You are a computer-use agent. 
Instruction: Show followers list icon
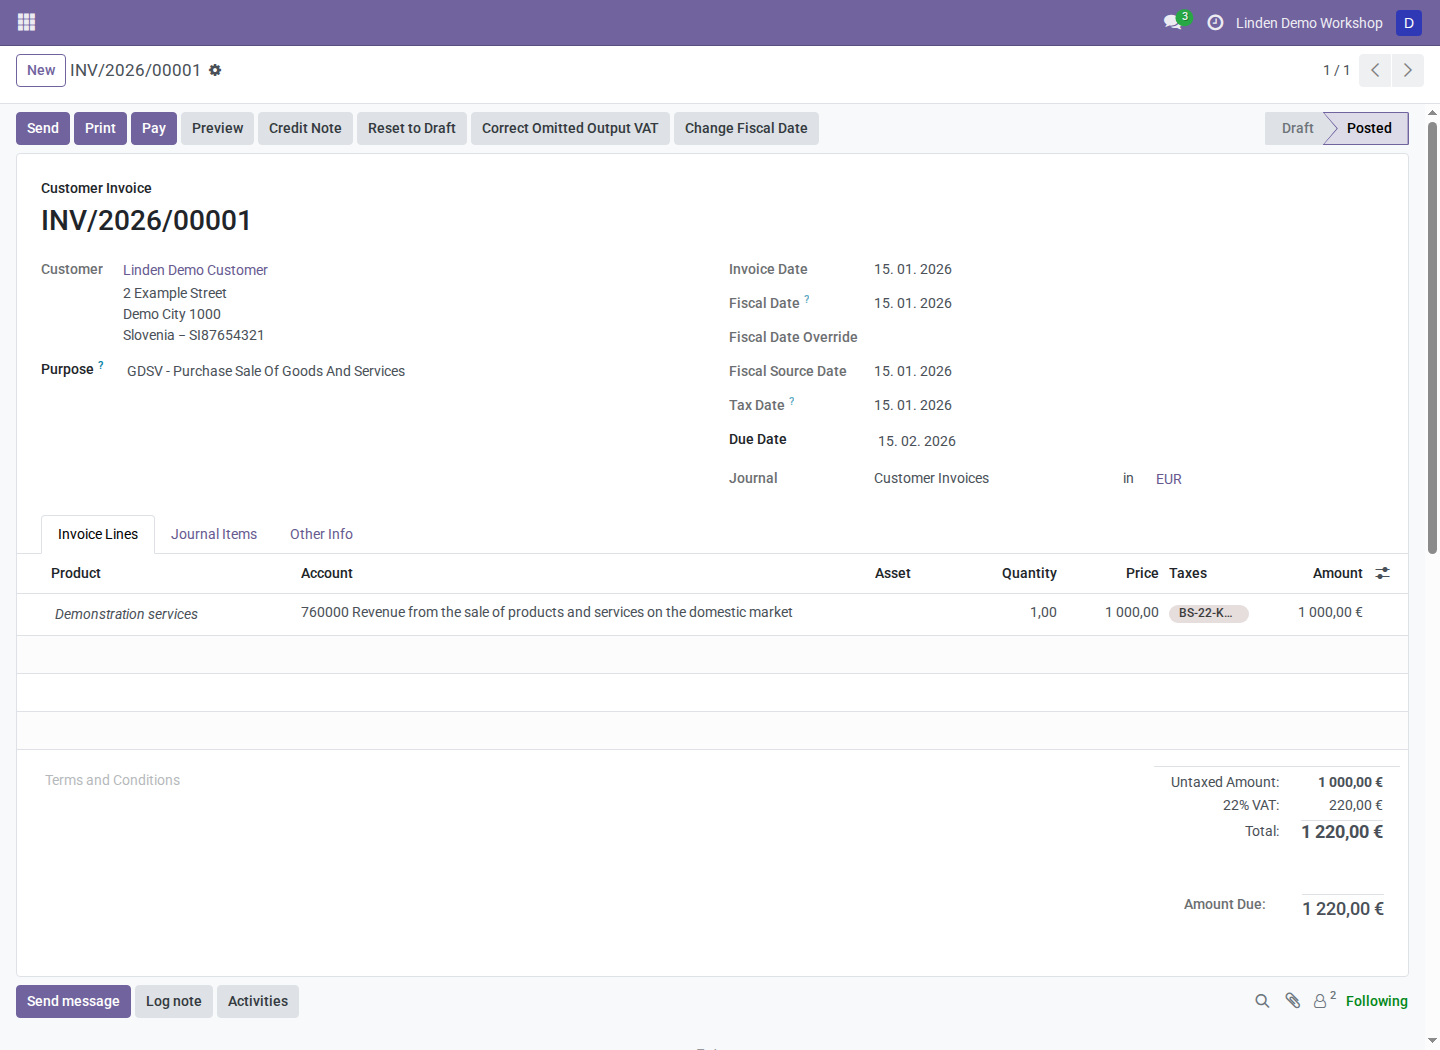coord(1324,1000)
